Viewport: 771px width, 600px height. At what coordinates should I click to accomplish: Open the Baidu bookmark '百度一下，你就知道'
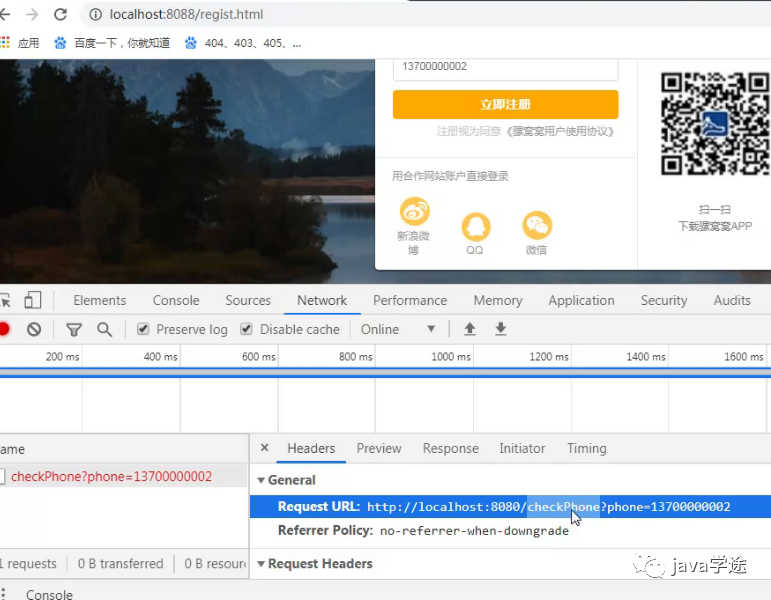(112, 43)
